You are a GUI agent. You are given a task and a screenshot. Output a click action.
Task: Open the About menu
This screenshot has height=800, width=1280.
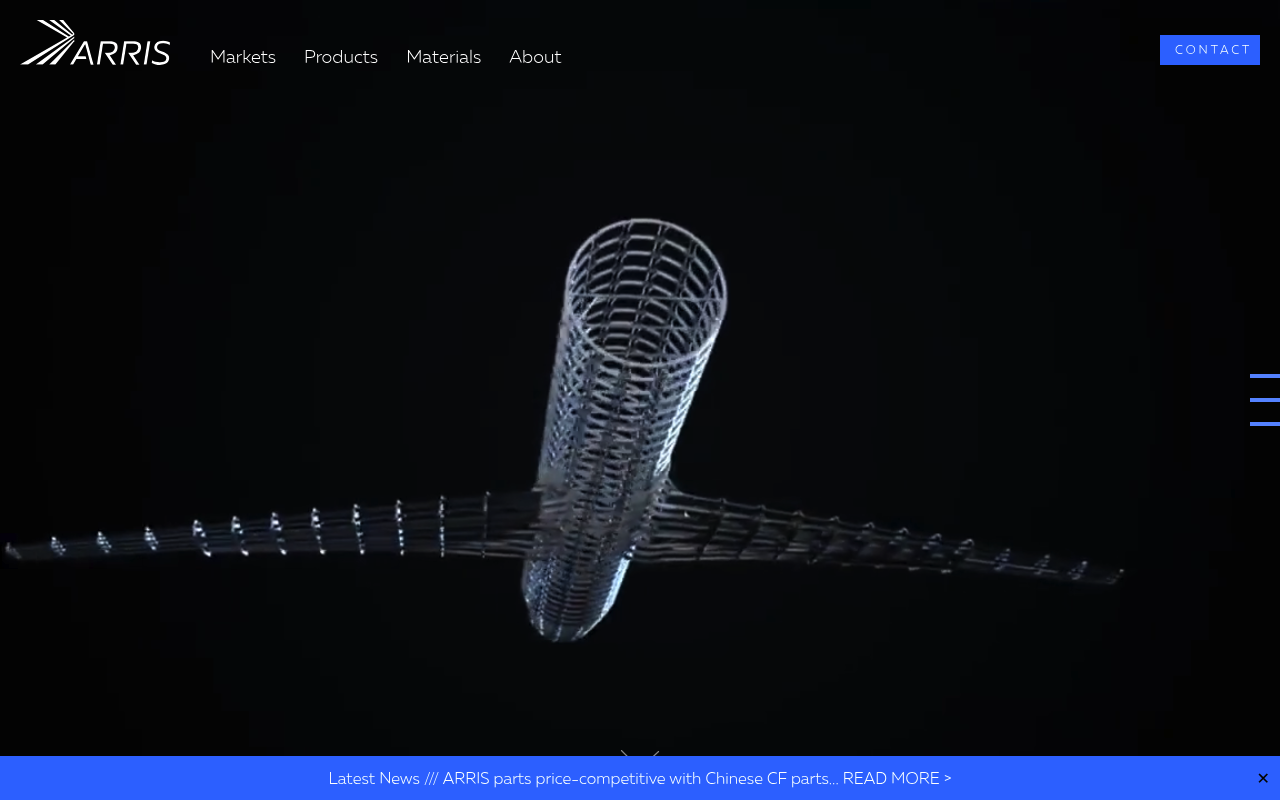click(x=535, y=57)
